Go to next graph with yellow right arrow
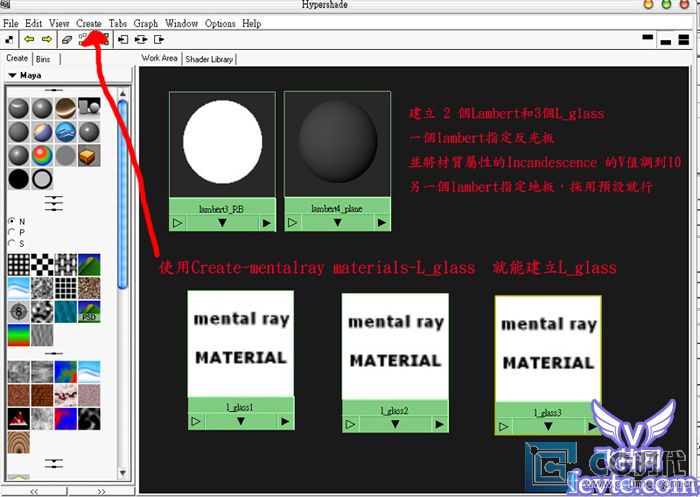This screenshot has width=700, height=497. [46, 39]
